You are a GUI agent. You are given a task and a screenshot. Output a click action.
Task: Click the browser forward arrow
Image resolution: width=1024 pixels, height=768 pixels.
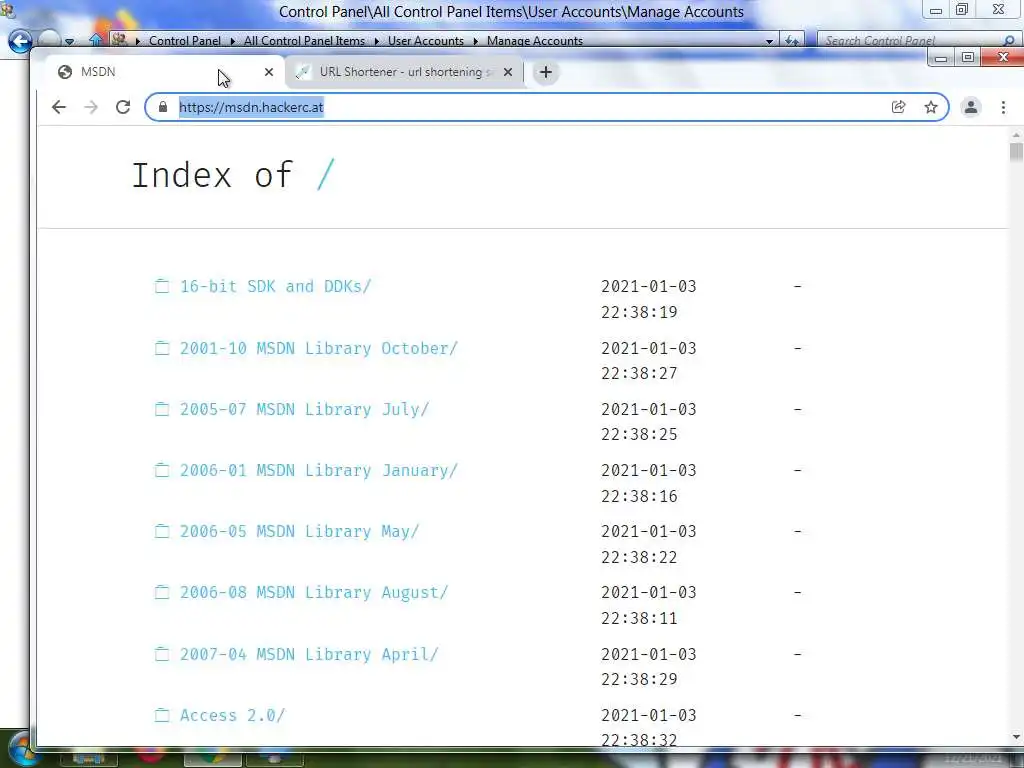pyautogui.click(x=91, y=107)
